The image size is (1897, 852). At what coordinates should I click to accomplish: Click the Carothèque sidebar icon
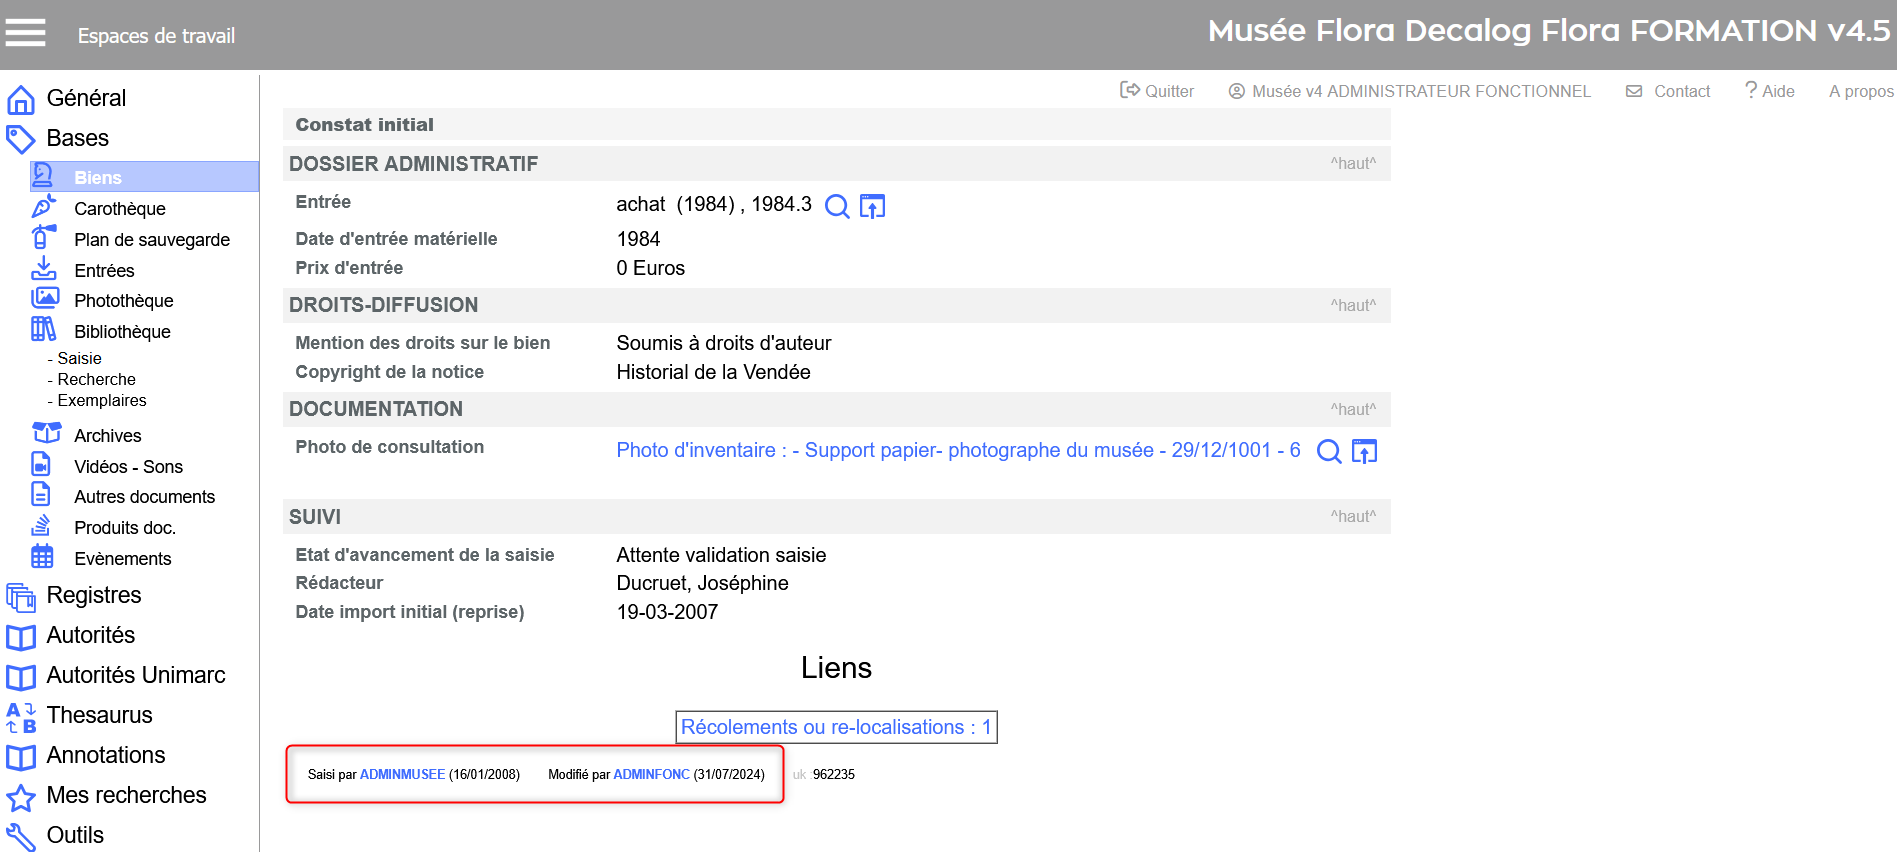pos(44,207)
